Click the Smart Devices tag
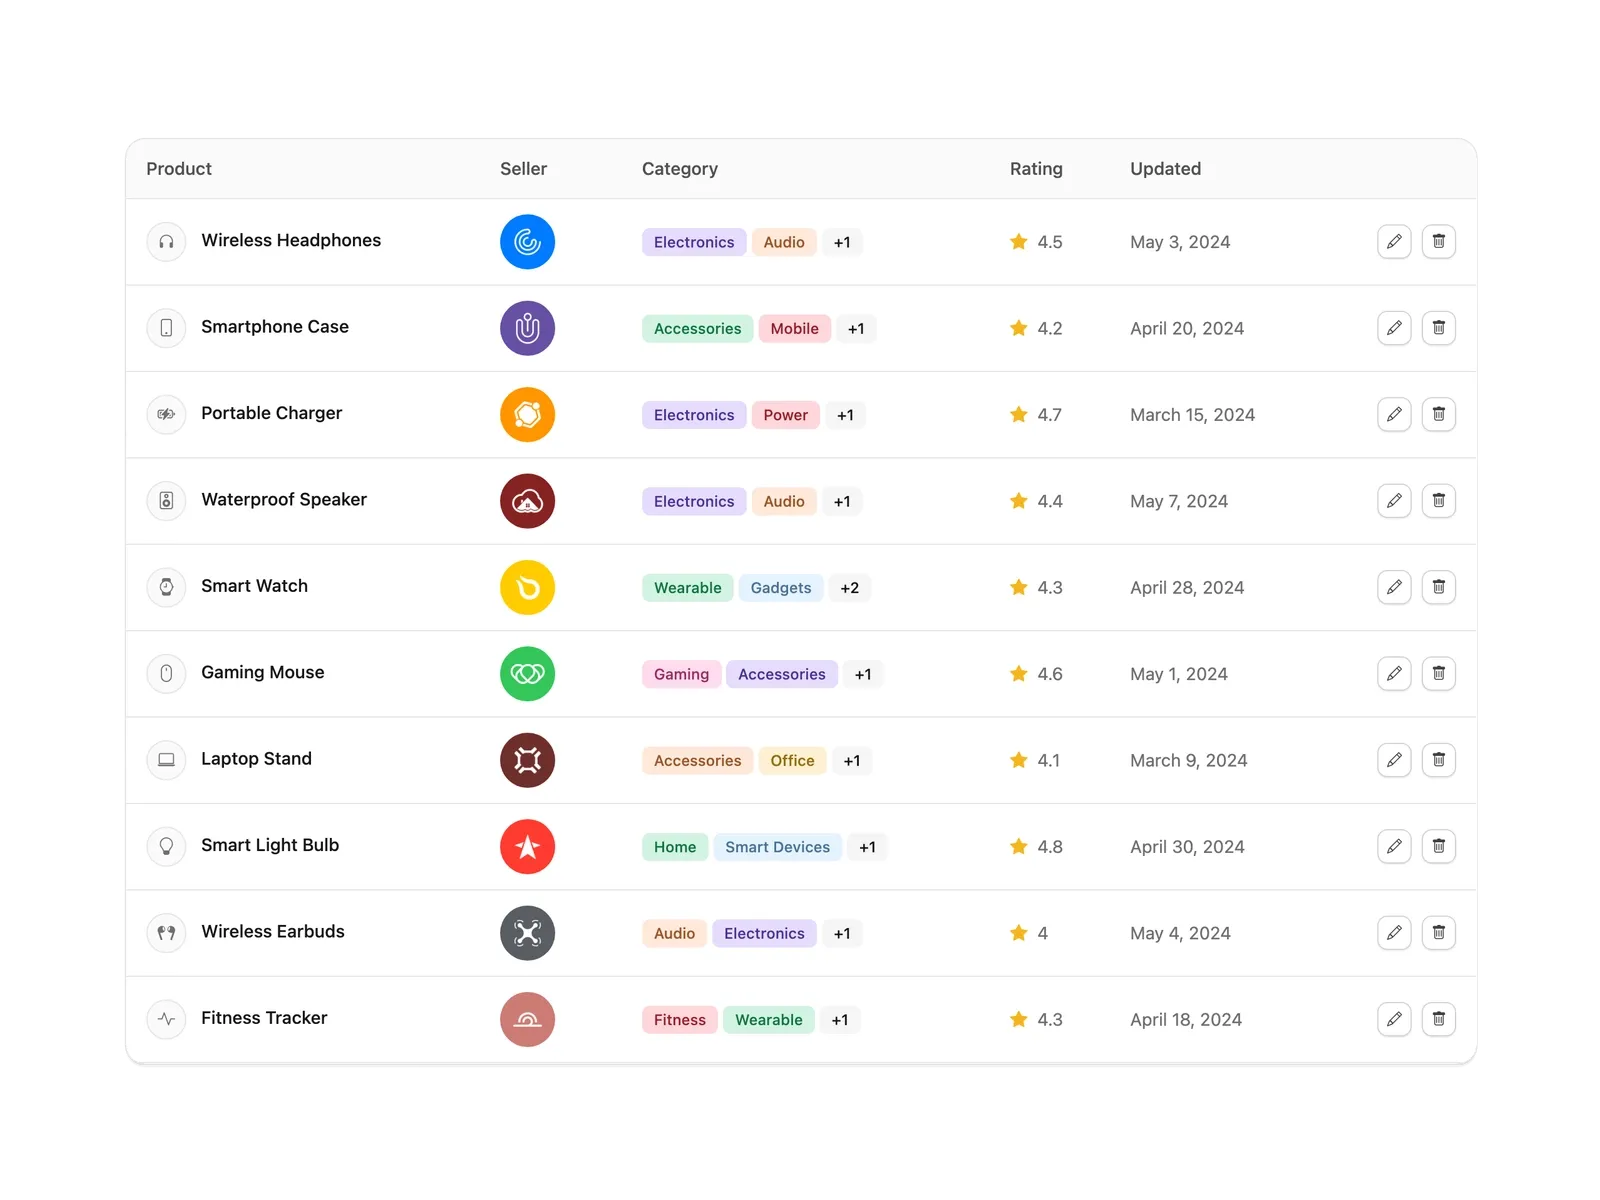 (x=777, y=847)
